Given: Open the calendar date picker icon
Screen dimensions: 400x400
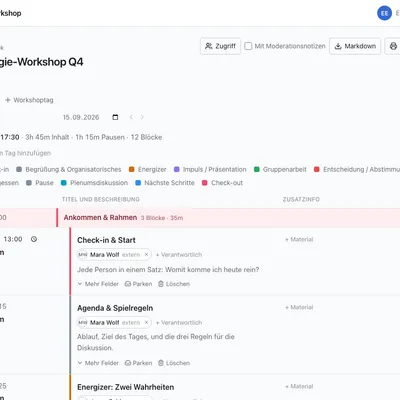Looking at the screenshot, I should click(x=115, y=117).
